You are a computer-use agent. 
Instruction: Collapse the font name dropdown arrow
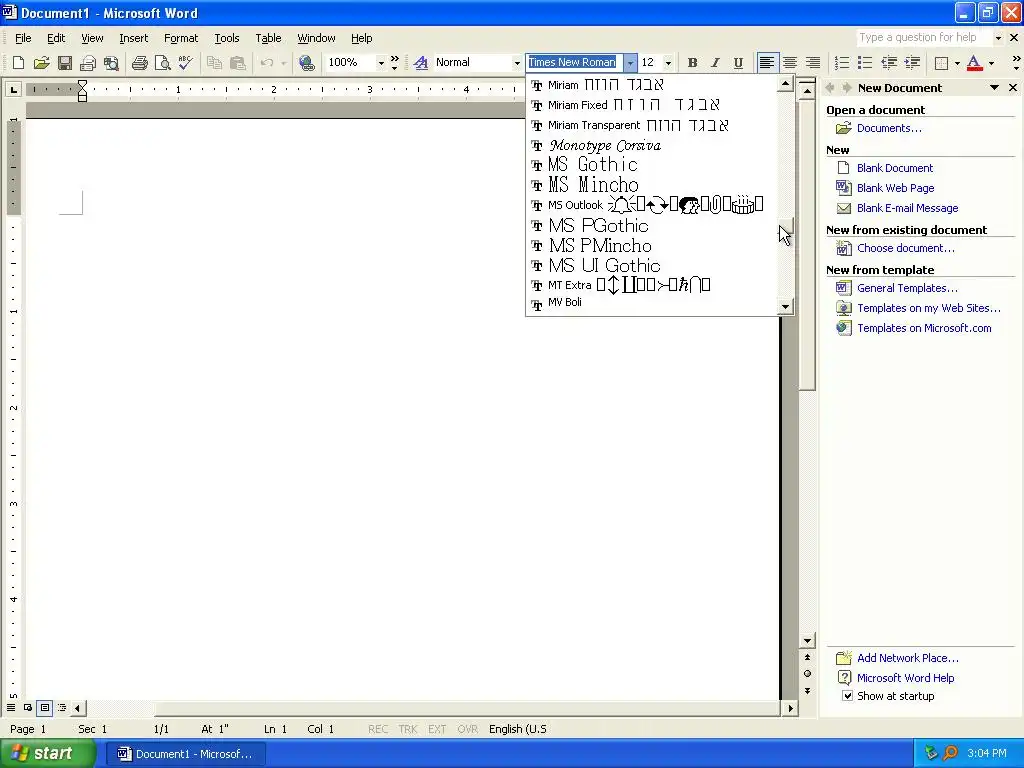pos(630,63)
